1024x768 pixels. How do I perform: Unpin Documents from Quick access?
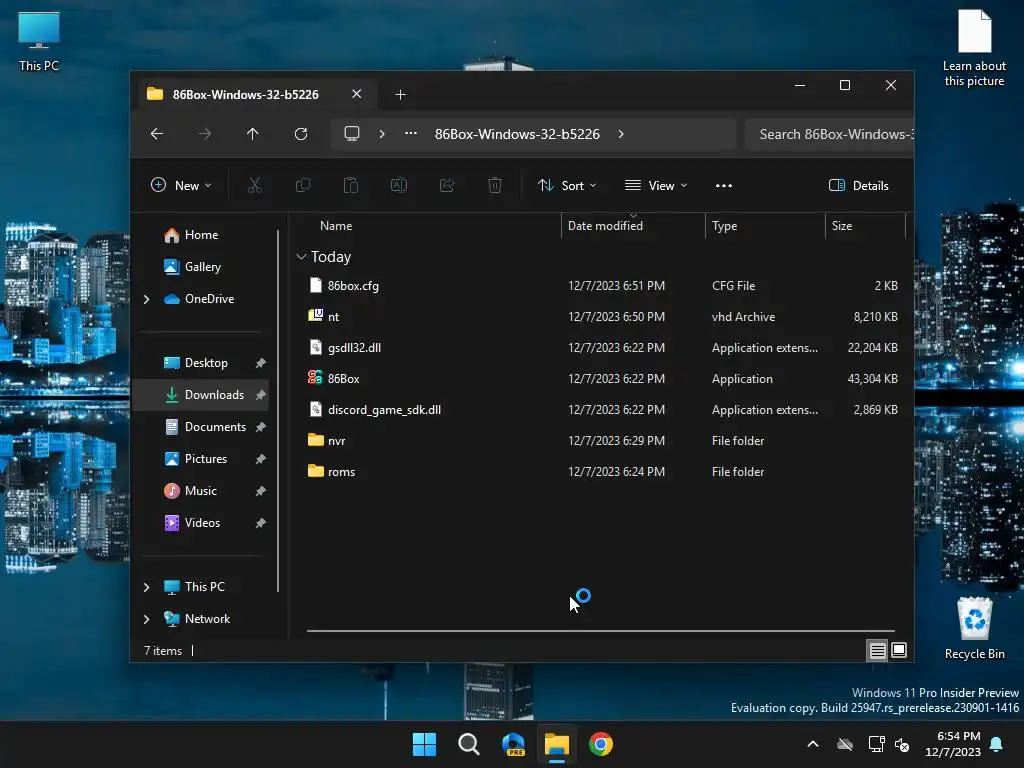(261, 426)
